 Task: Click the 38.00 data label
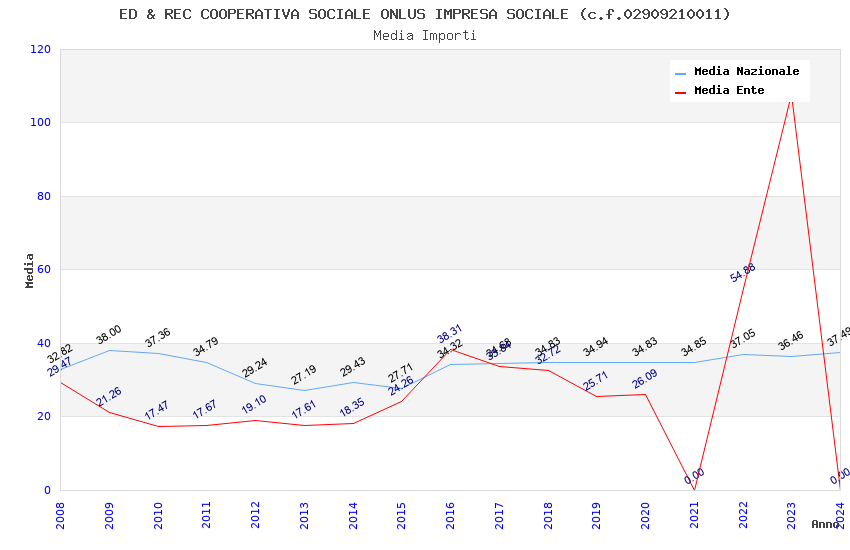(x=109, y=334)
